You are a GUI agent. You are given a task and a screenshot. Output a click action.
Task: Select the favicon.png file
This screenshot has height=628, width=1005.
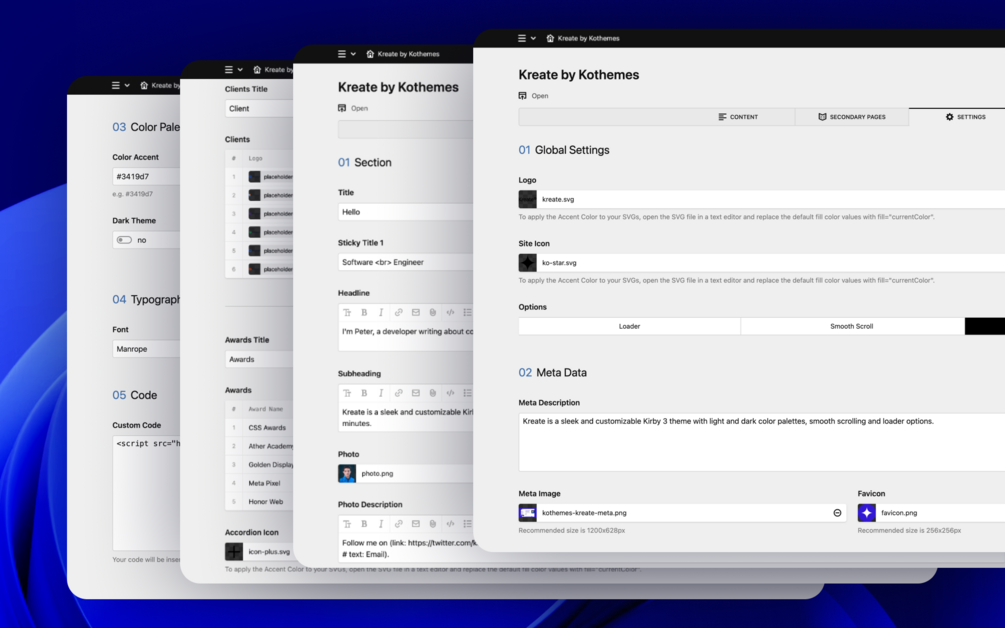coord(931,513)
